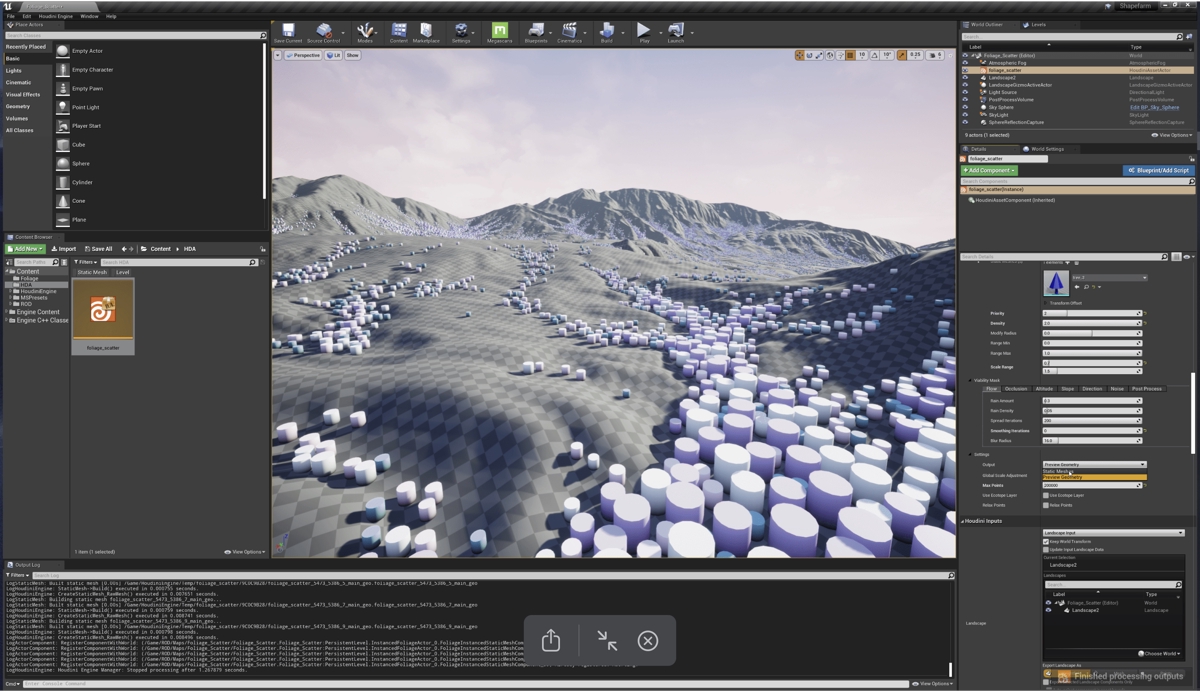This screenshot has width=1200, height=692.
Task: Toggle visibility eye of Atmospheric Fog actor
Action: [x=965, y=63]
